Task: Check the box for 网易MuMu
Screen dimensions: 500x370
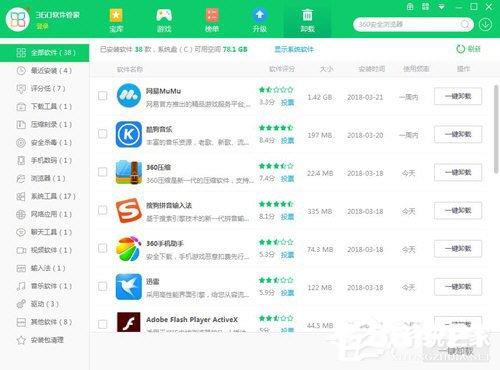Action: (103, 96)
